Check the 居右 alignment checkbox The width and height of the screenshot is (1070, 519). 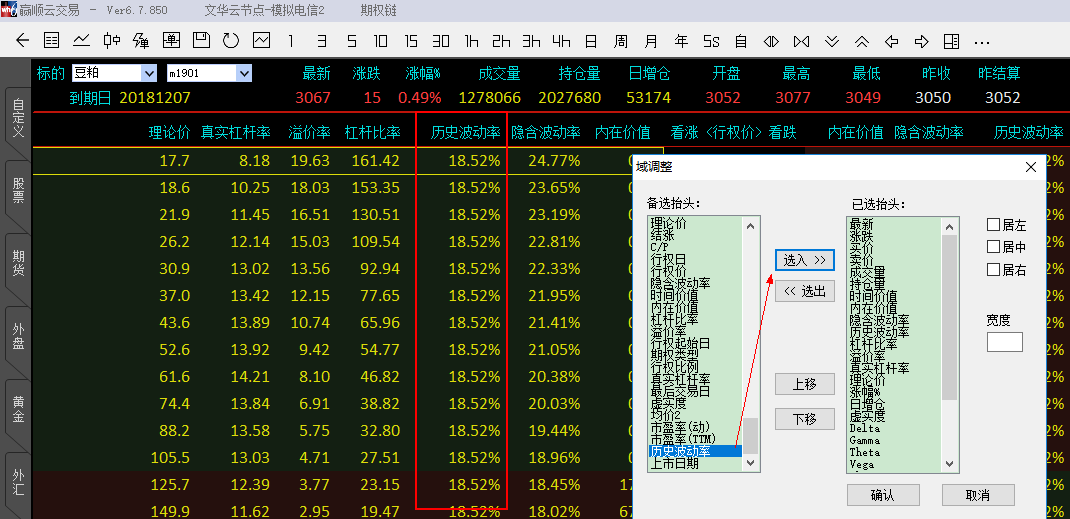993,269
